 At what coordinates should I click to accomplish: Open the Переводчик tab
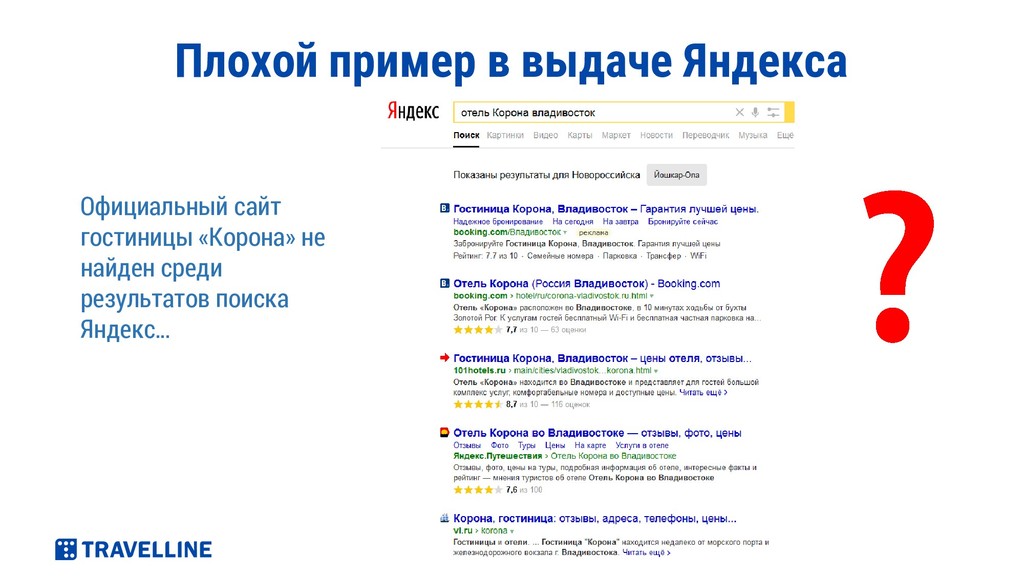coord(705,135)
